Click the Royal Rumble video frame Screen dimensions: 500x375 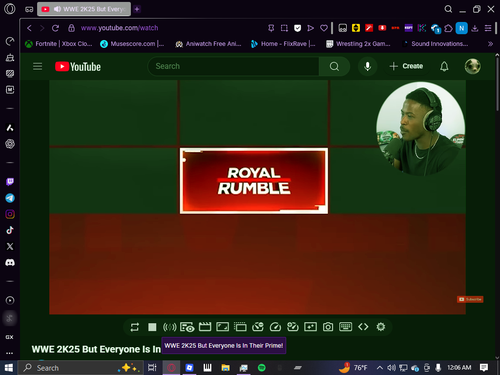[254, 181]
